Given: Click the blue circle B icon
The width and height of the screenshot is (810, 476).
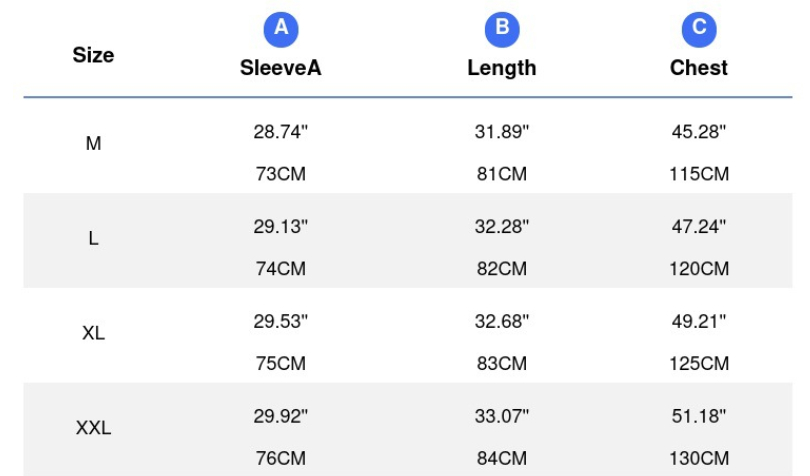Looking at the screenshot, I should pos(502,29).
